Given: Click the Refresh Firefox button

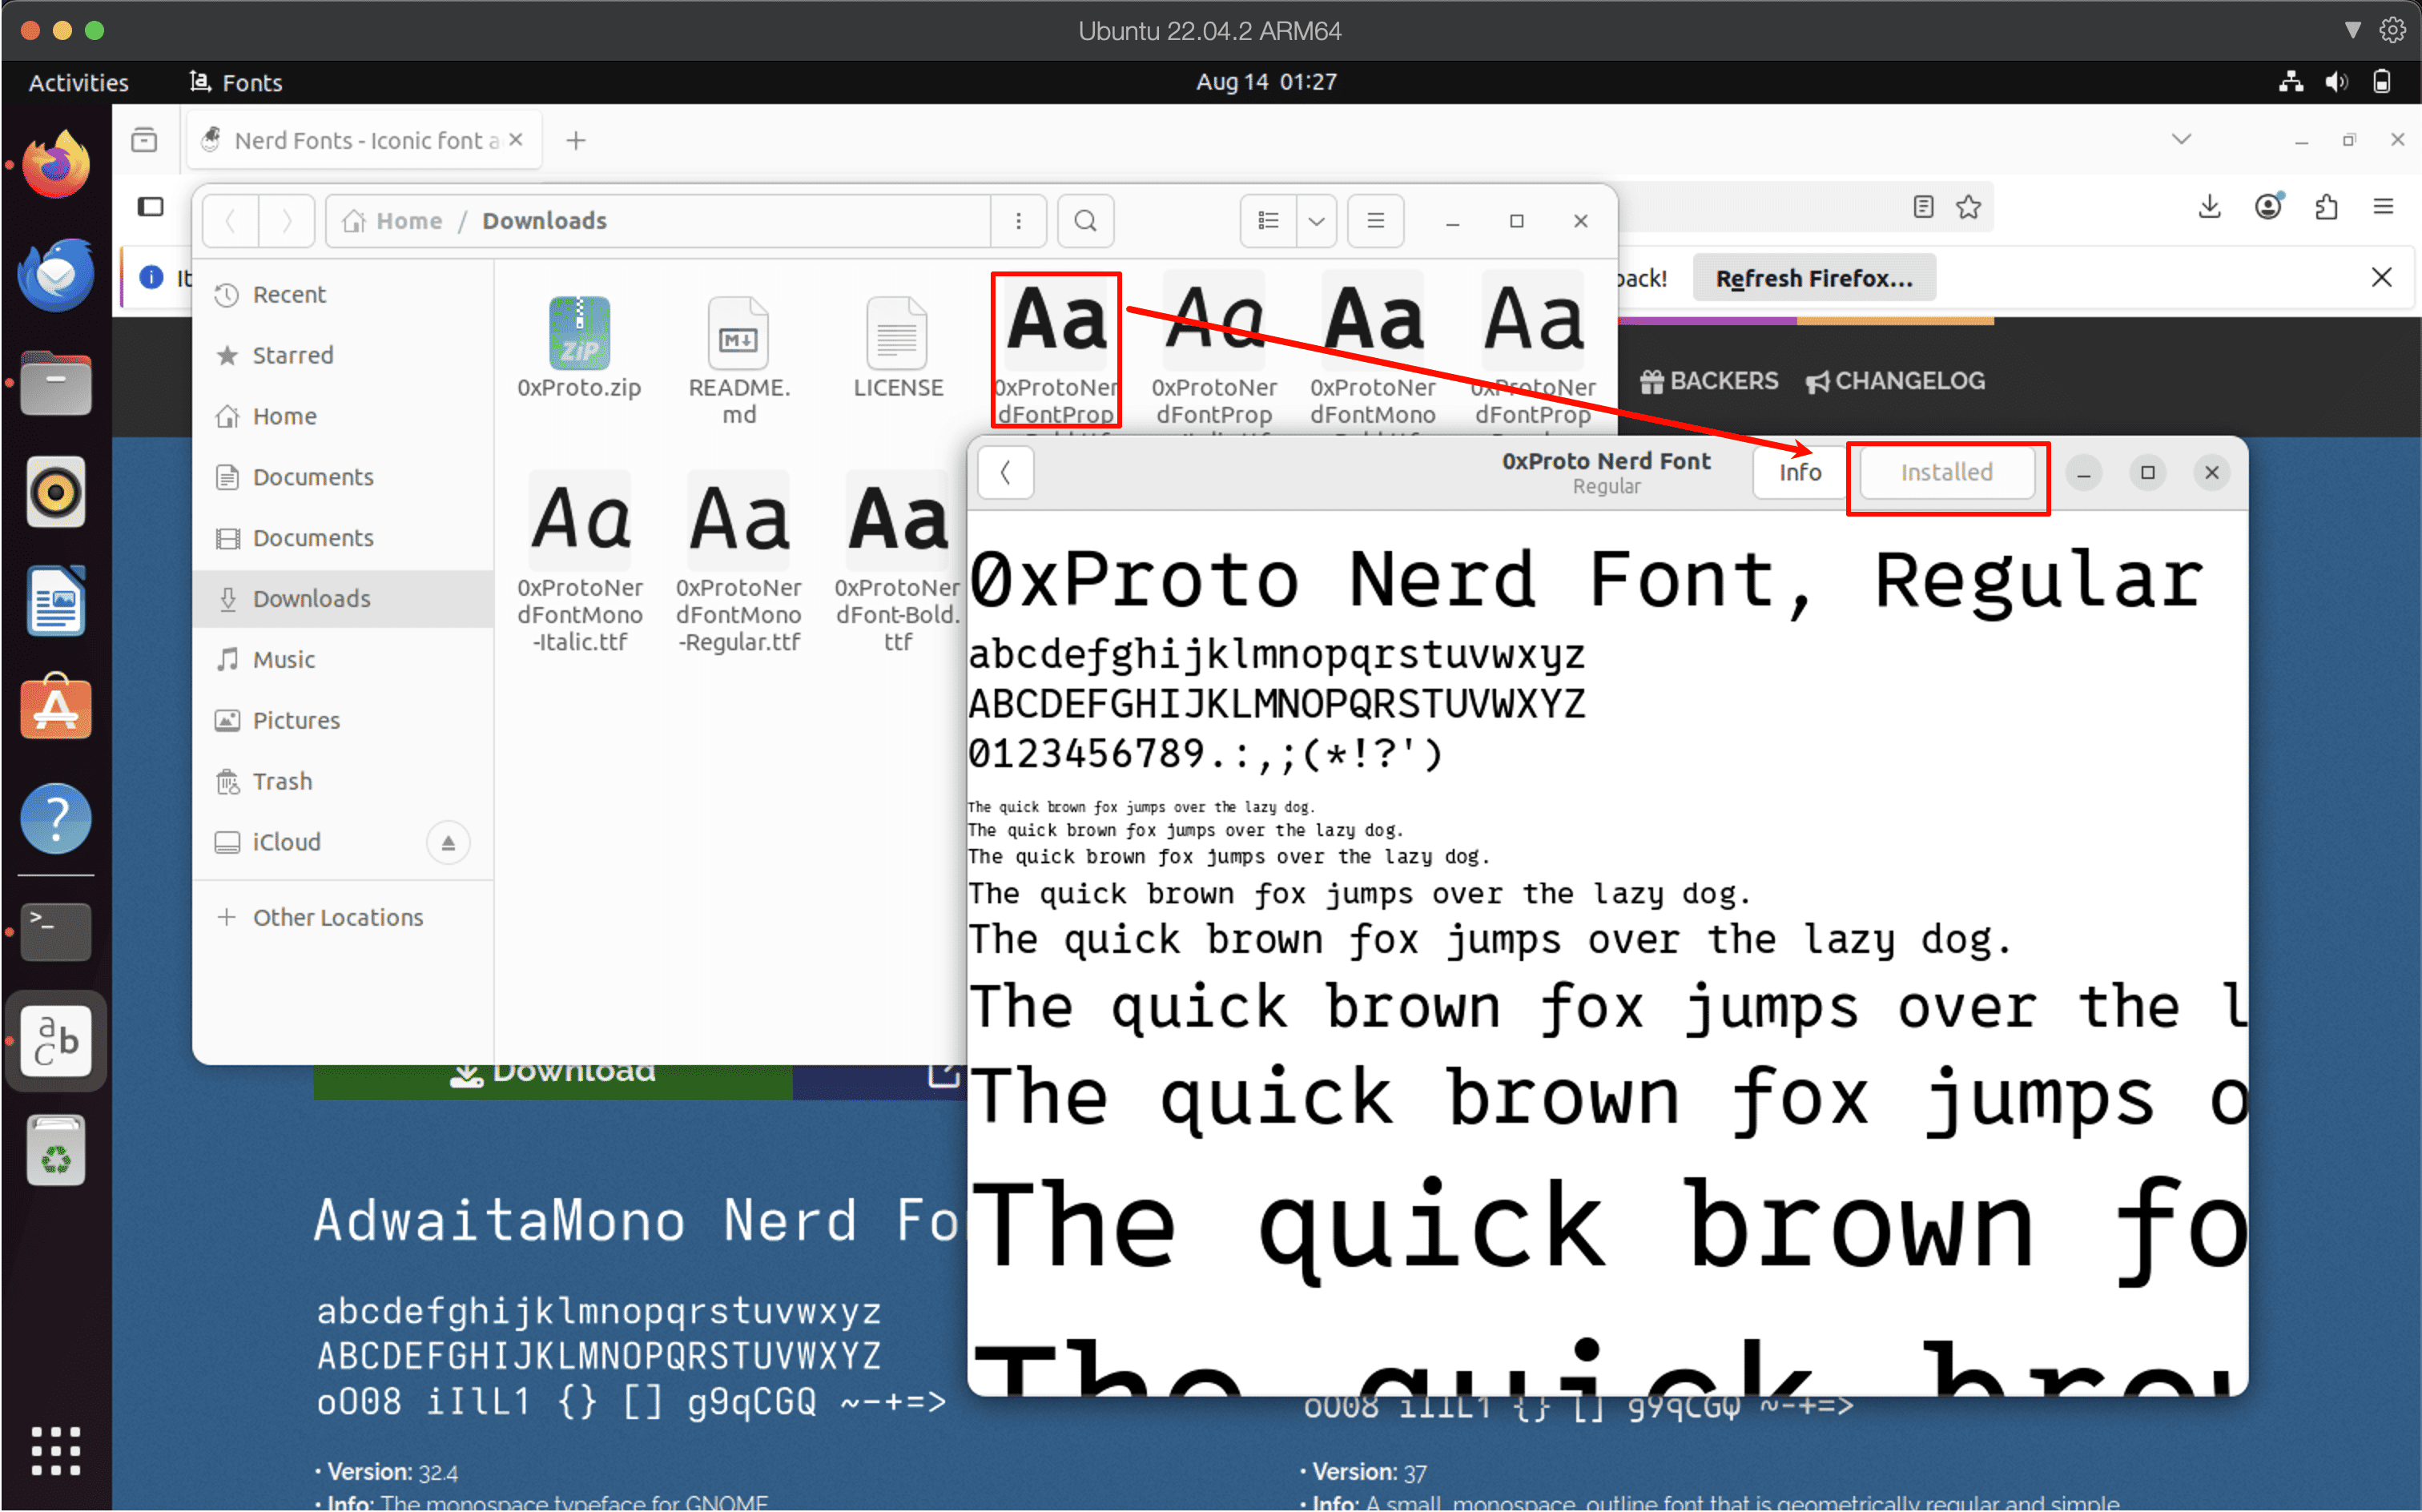Looking at the screenshot, I should pos(1813,278).
